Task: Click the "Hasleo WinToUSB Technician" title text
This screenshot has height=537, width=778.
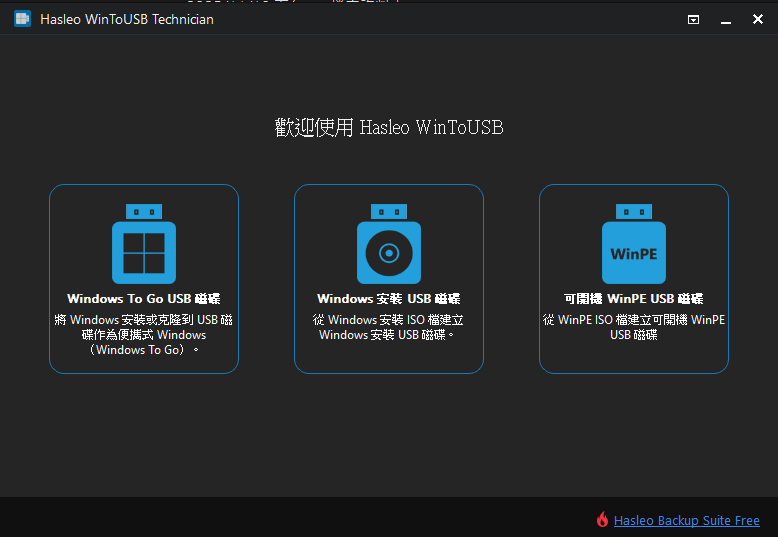Action: point(127,19)
